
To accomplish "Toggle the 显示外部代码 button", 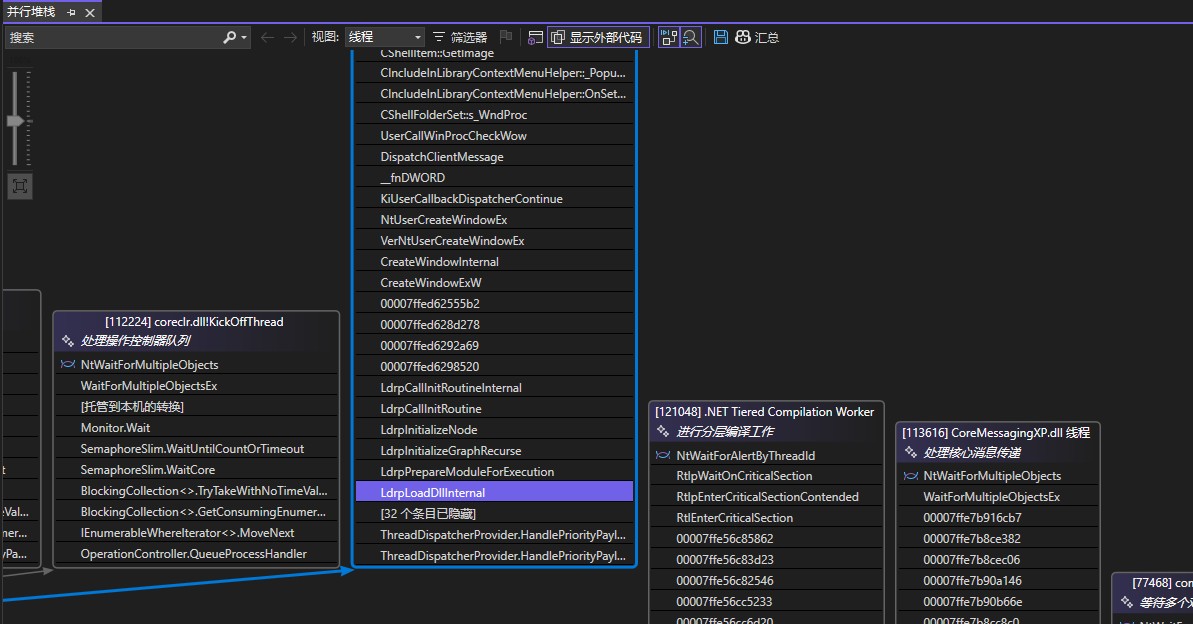I will click(x=597, y=37).
